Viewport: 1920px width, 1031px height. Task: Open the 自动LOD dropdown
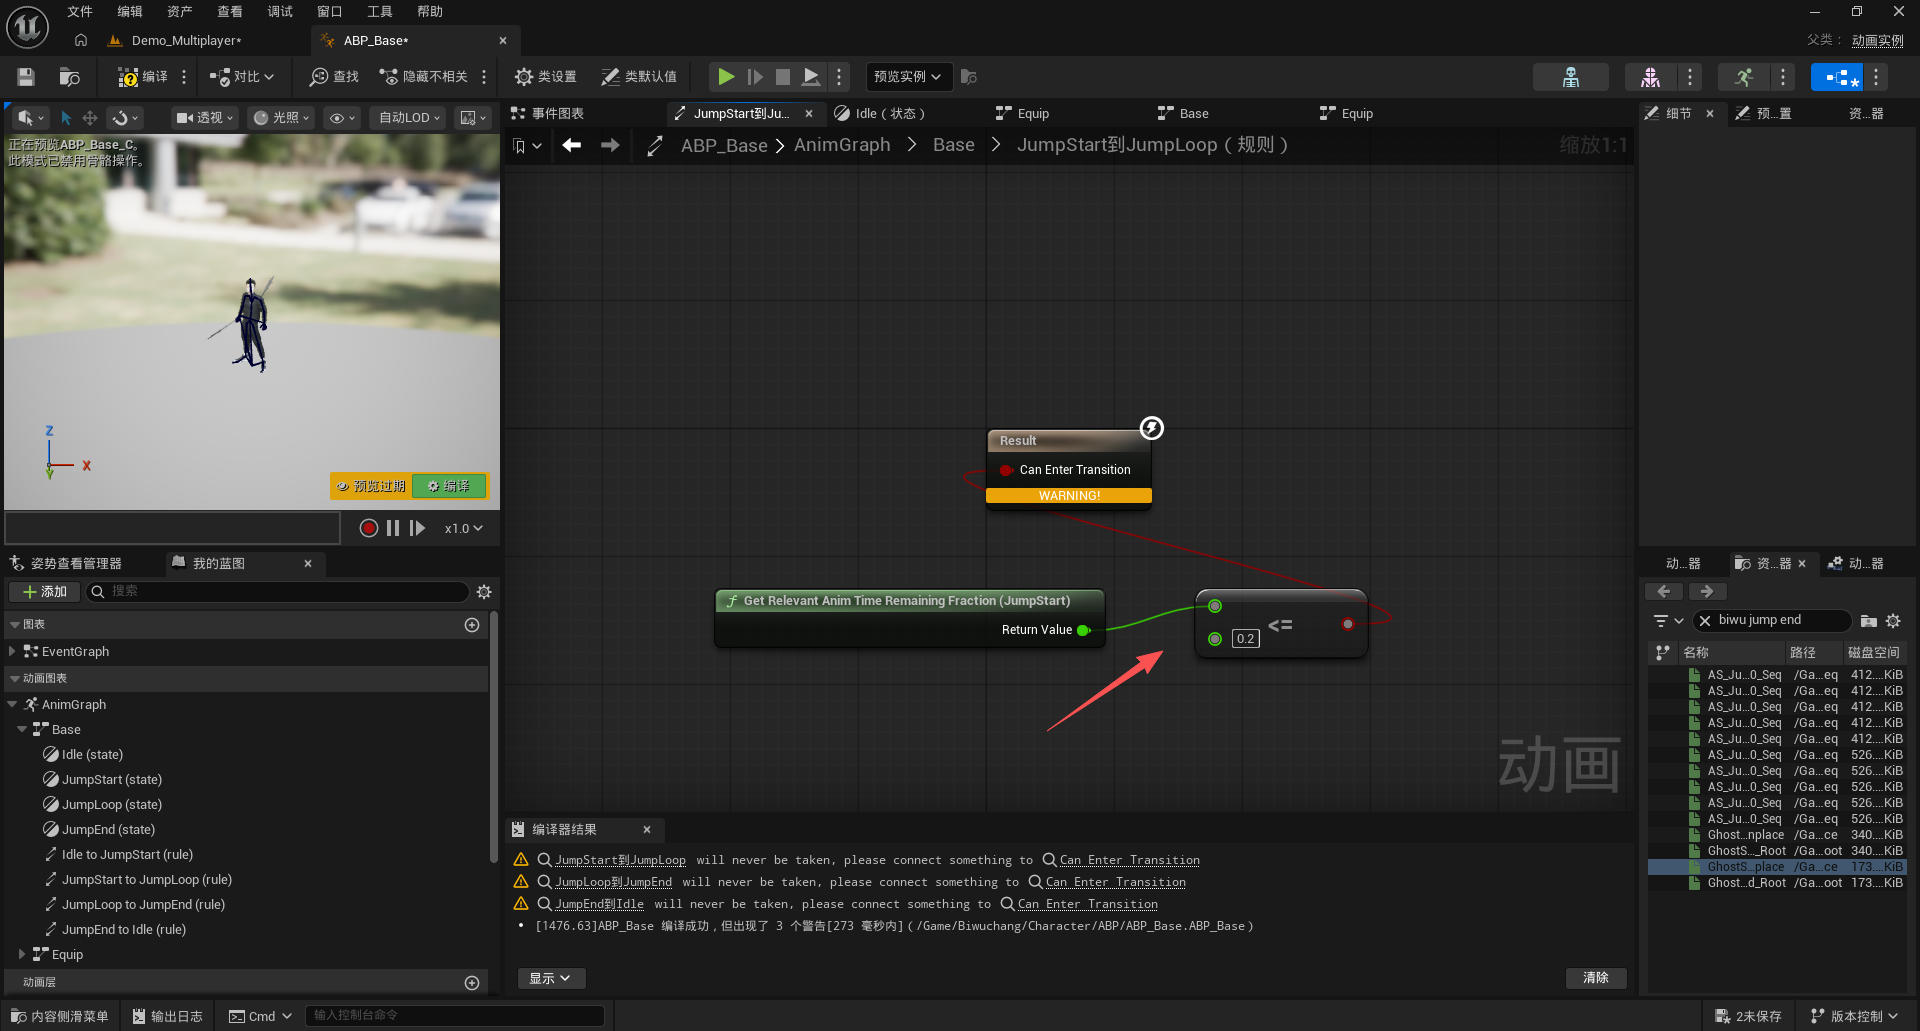tap(409, 118)
